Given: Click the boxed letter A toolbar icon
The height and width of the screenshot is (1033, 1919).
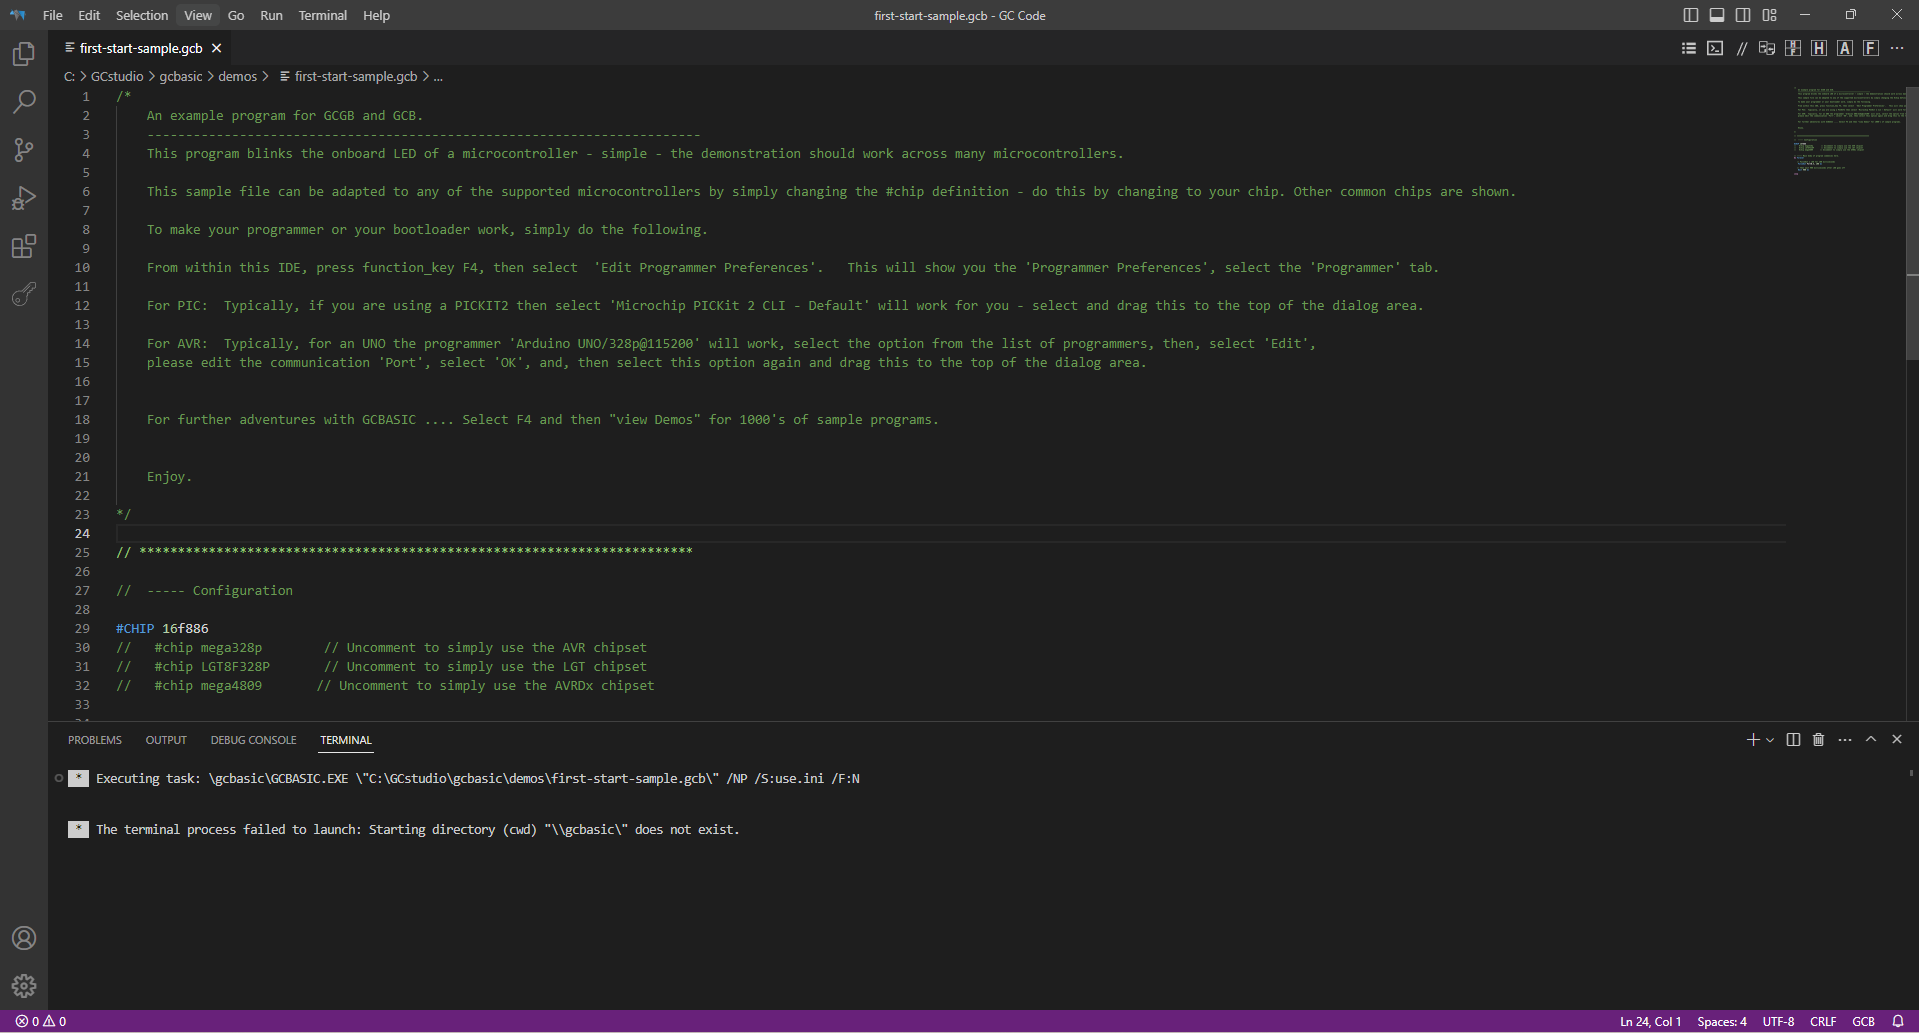Looking at the screenshot, I should click(x=1845, y=48).
